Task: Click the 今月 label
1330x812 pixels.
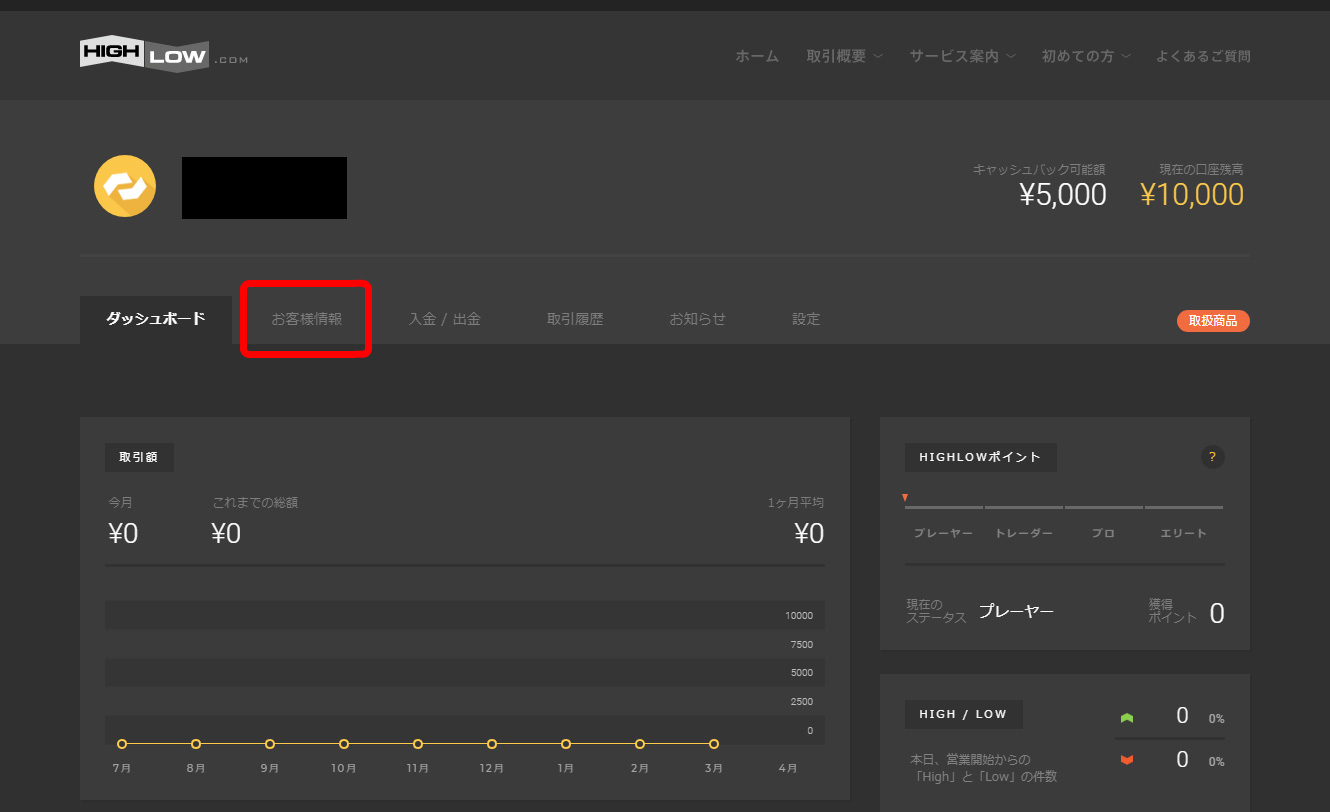Action: pyautogui.click(x=121, y=502)
